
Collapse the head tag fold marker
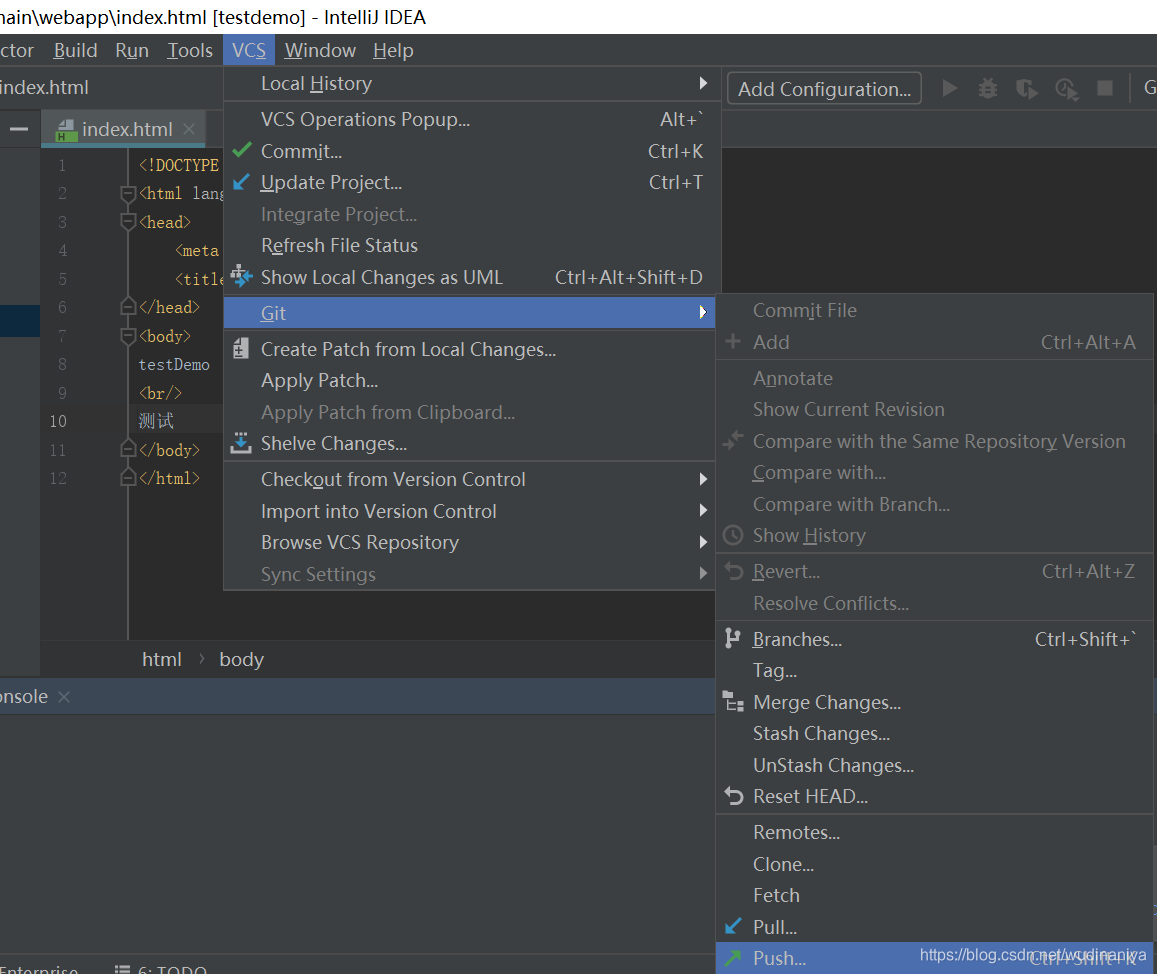[x=128, y=221]
